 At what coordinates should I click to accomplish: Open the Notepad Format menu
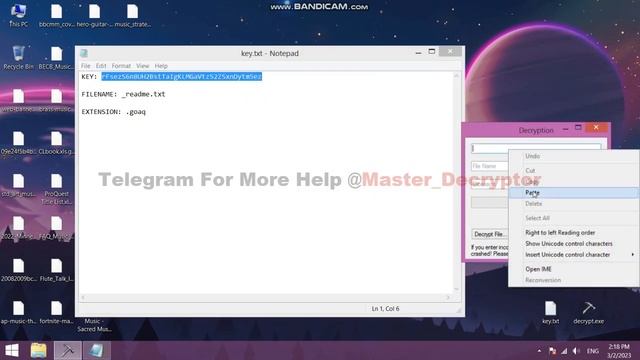coord(121,66)
